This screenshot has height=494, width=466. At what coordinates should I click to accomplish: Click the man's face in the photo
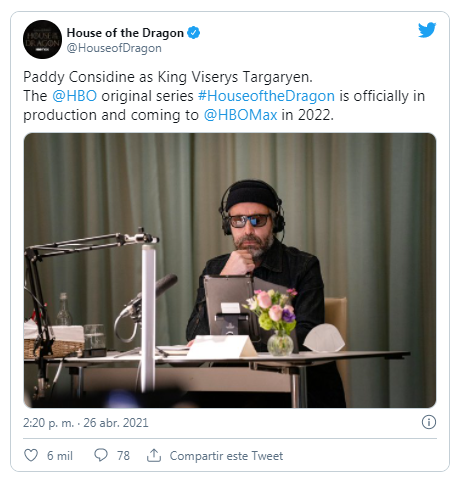(252, 227)
